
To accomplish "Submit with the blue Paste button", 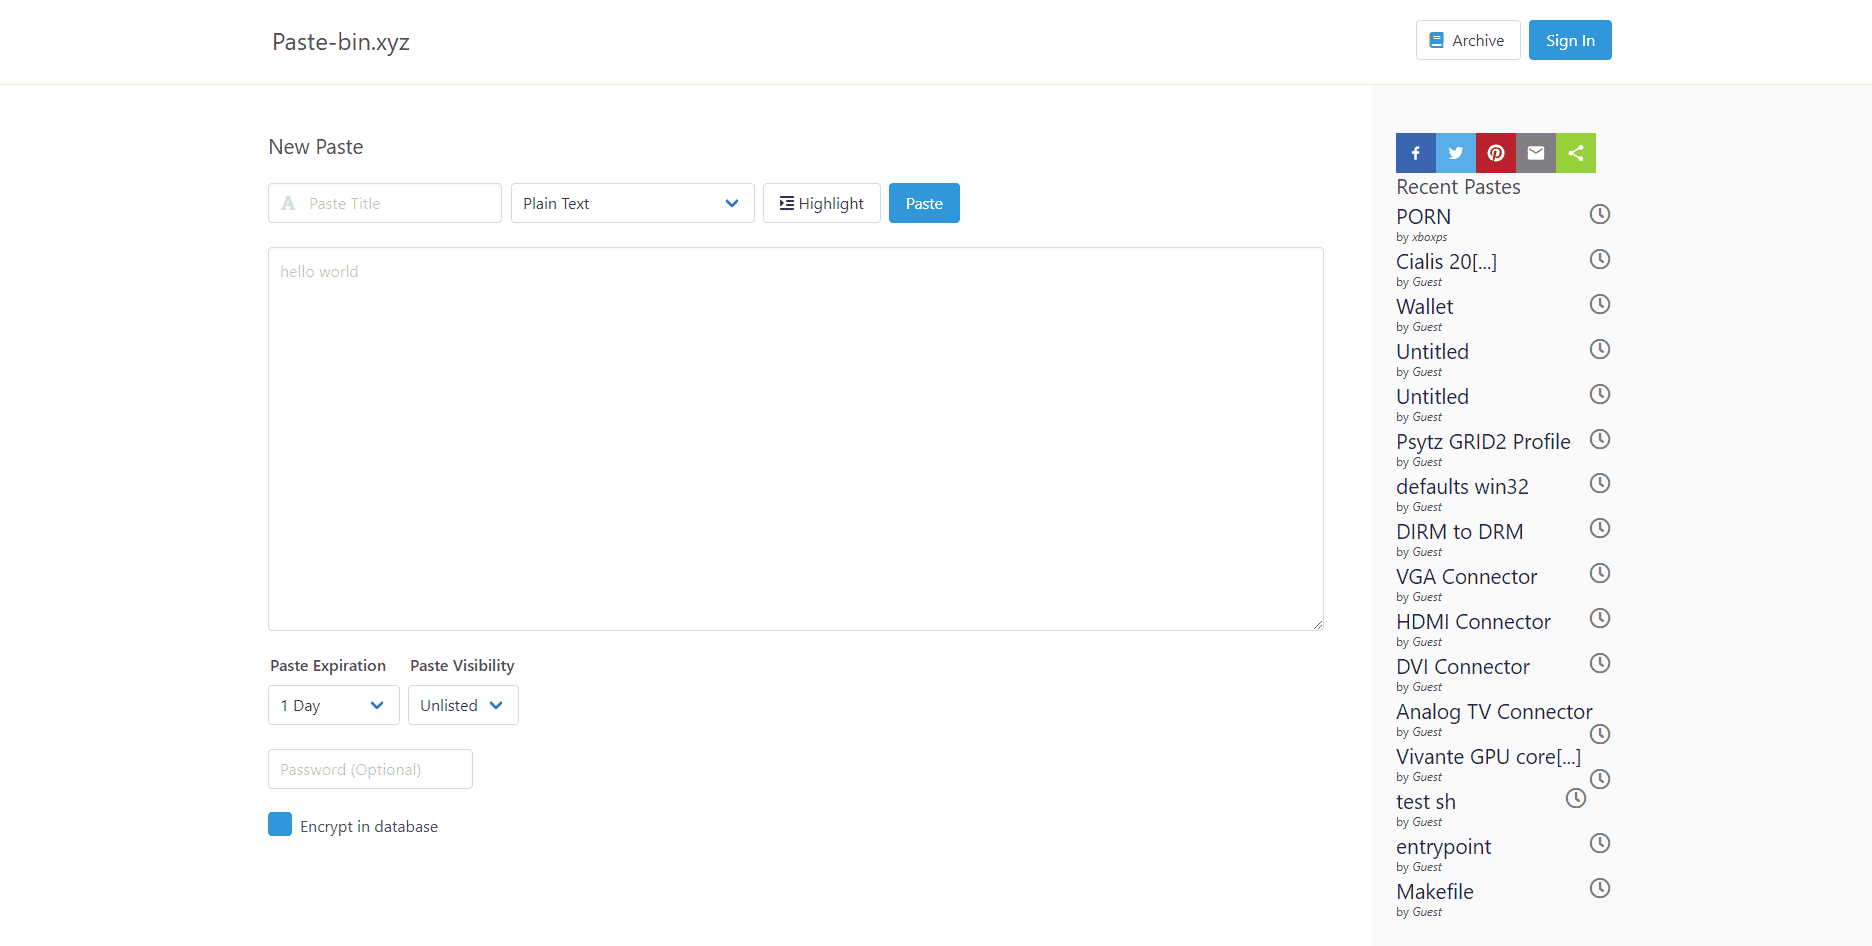I will pos(924,203).
